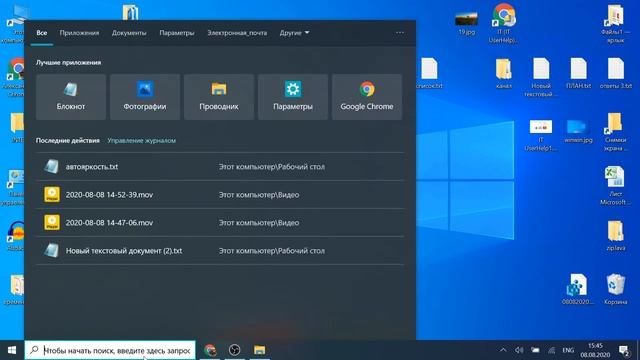Screen dimensions: 640x360
Task: Open the Фотографии app tile
Action: tap(145, 97)
